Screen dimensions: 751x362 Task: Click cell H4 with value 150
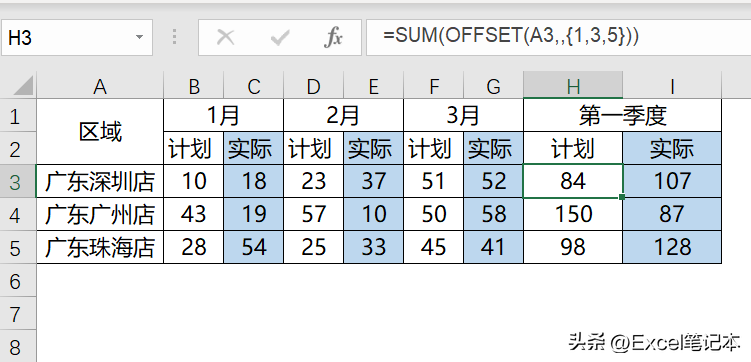coord(573,214)
